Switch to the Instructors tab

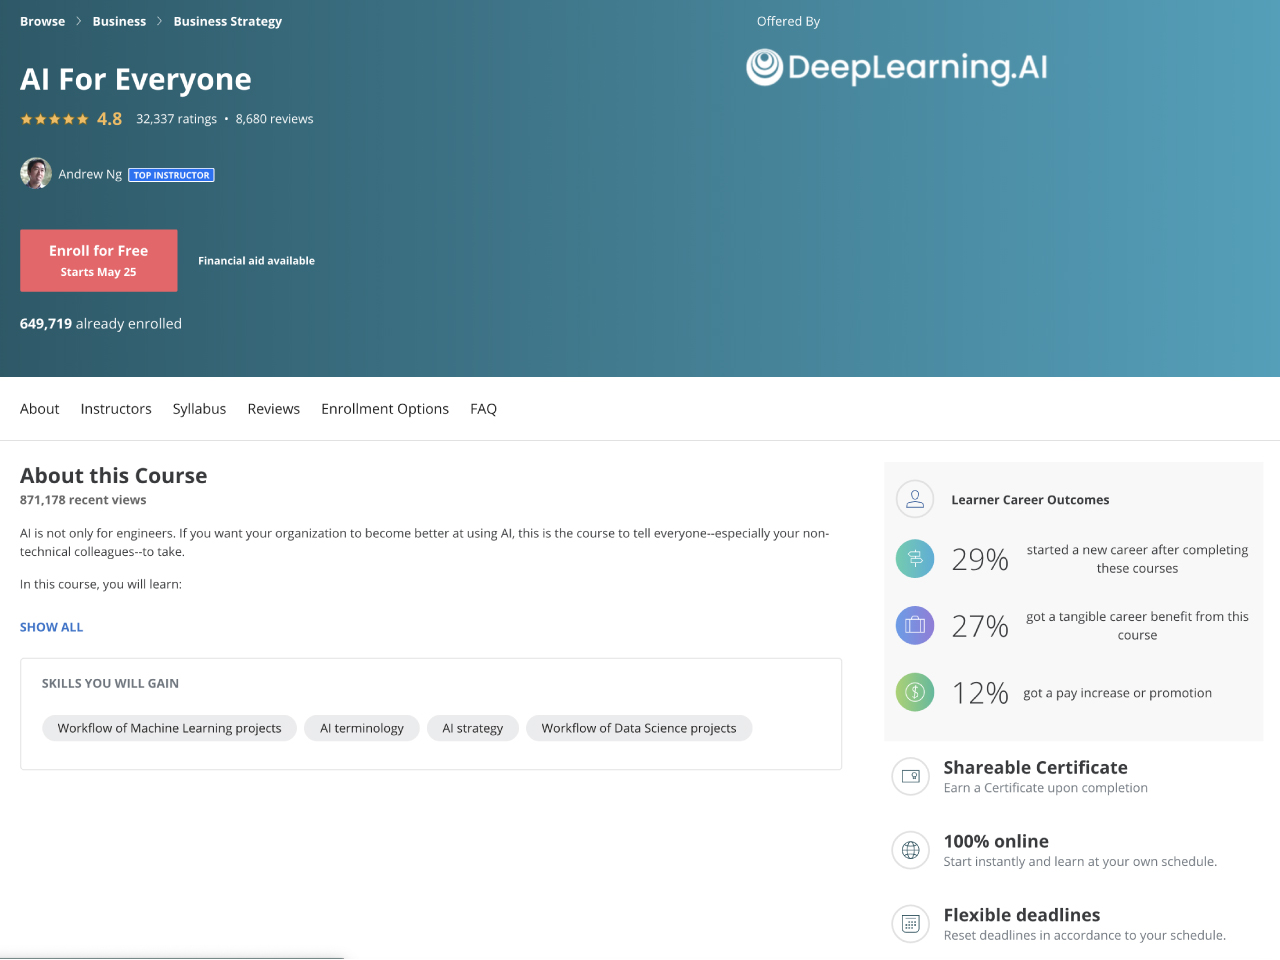(x=116, y=409)
